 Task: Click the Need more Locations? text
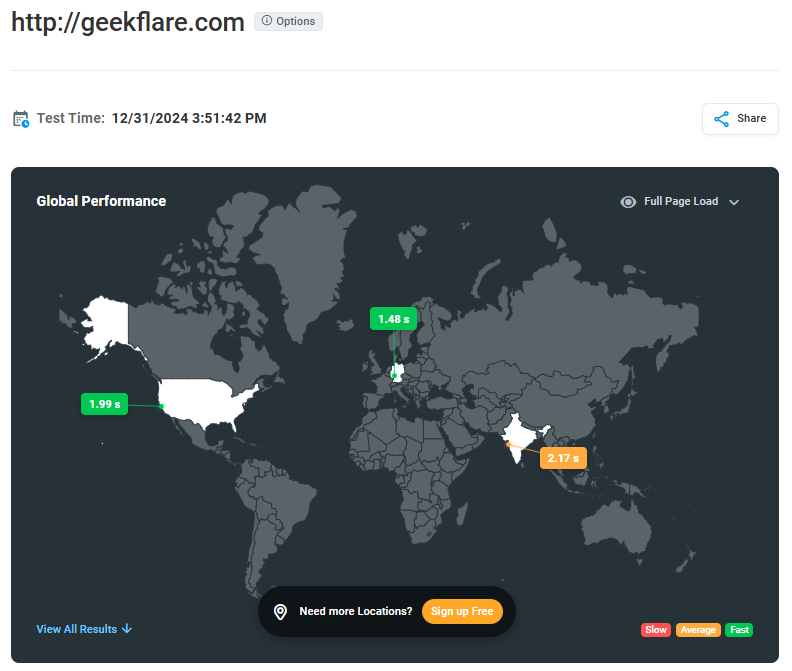point(356,611)
